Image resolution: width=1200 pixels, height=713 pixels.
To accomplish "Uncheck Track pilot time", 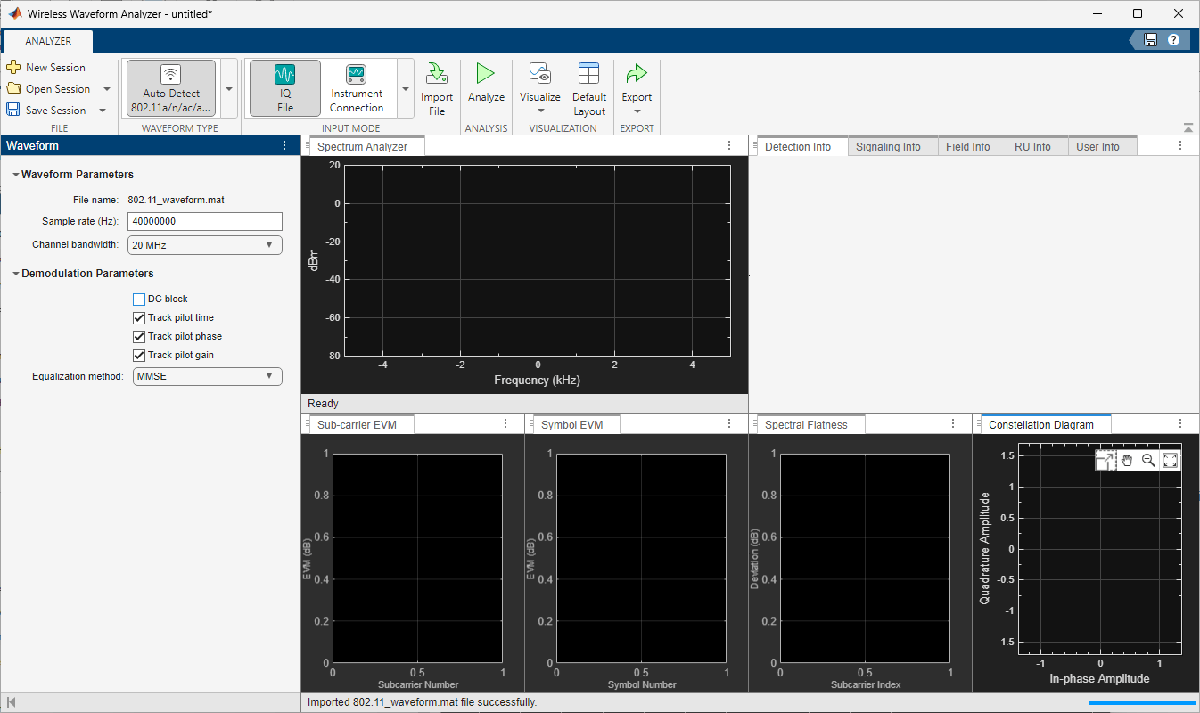I will click(140, 318).
